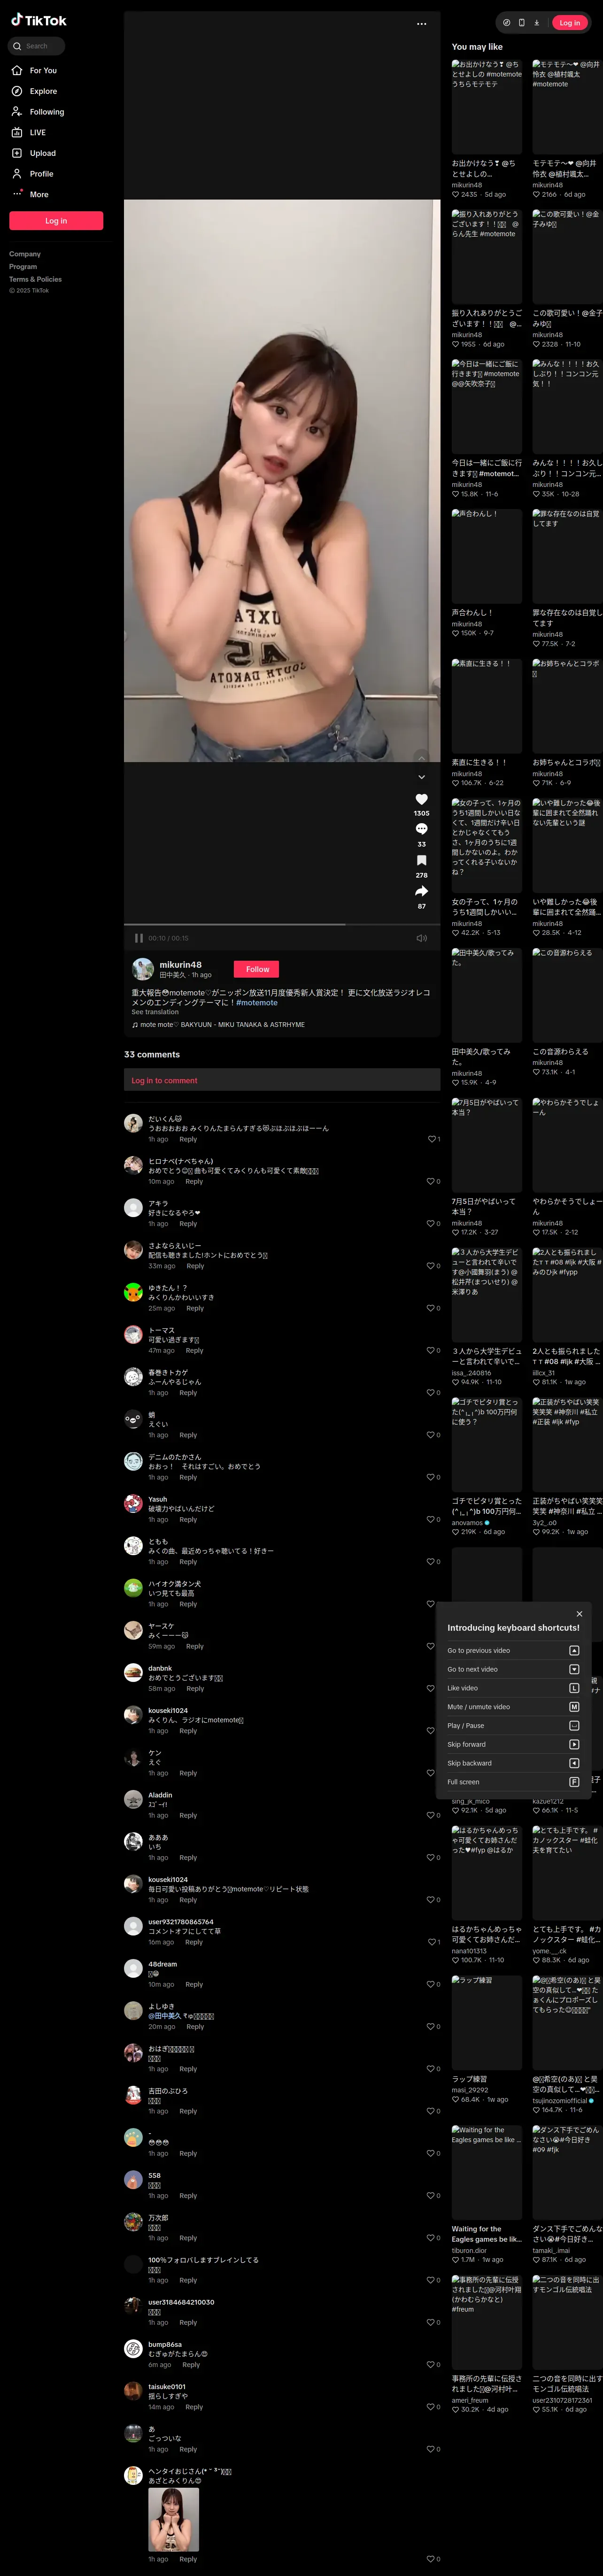
Task: Click the down-arrow key icon for next video
Action: tap(574, 1669)
